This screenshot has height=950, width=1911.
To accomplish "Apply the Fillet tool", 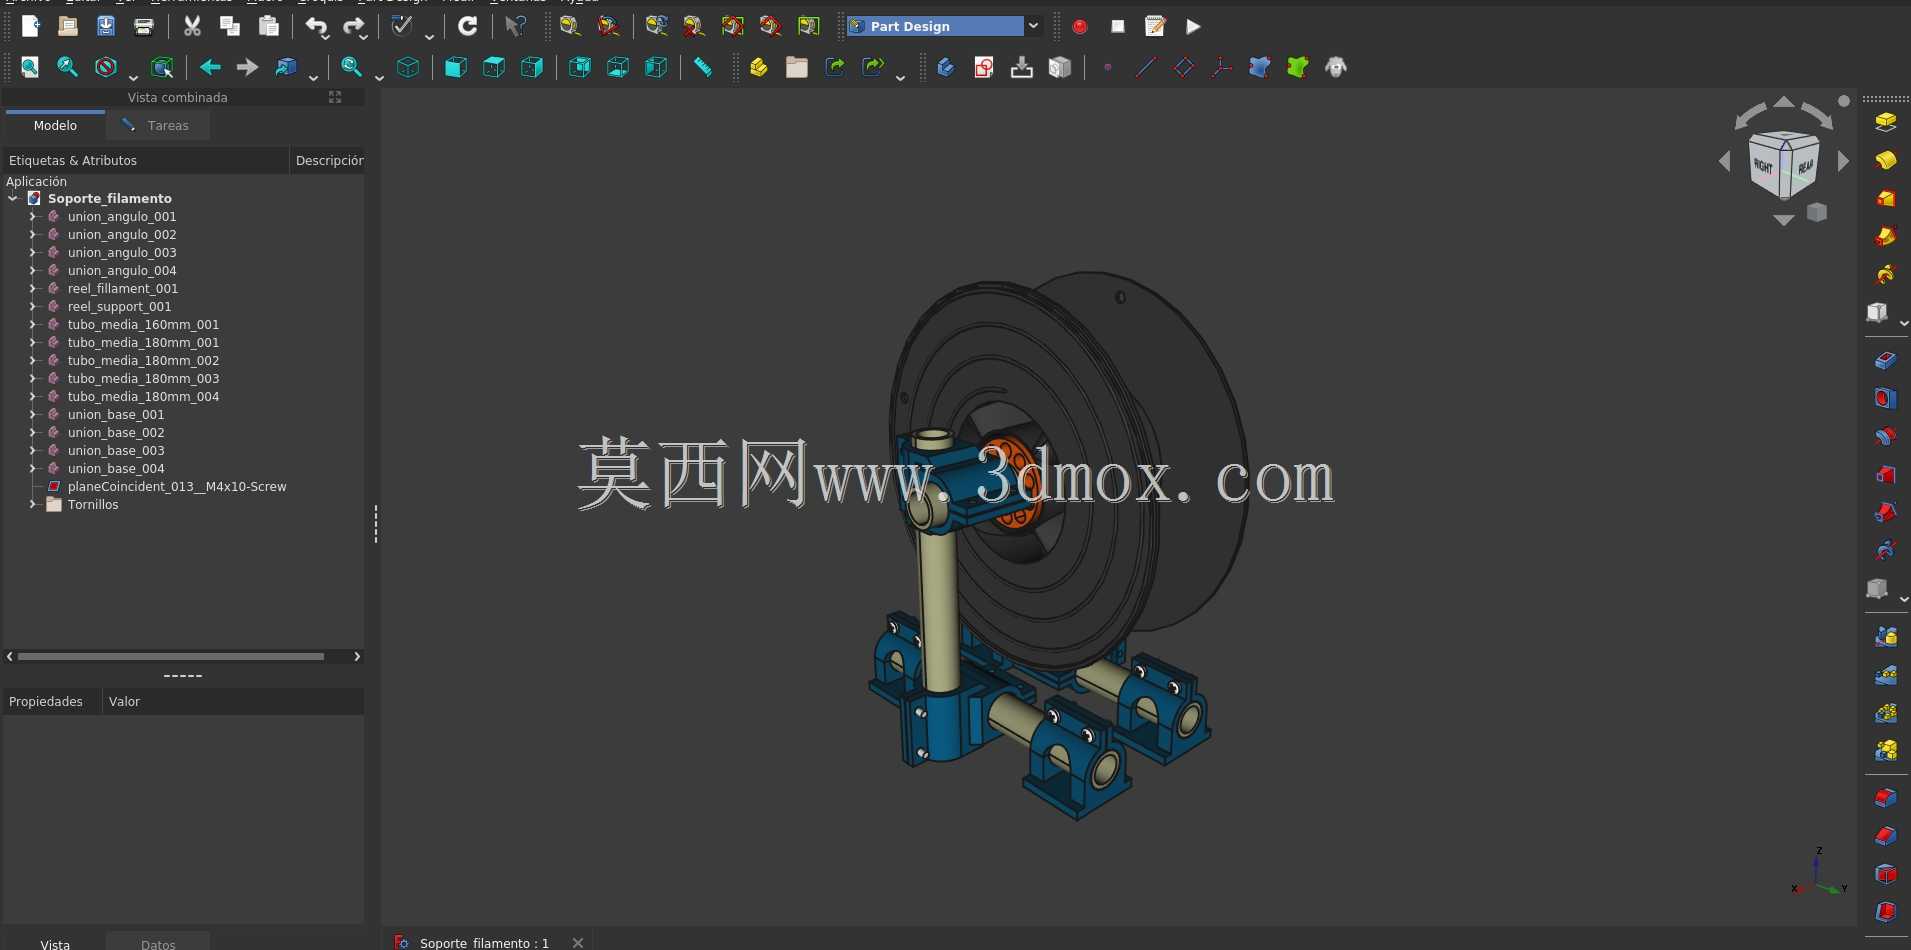I will point(1886,797).
